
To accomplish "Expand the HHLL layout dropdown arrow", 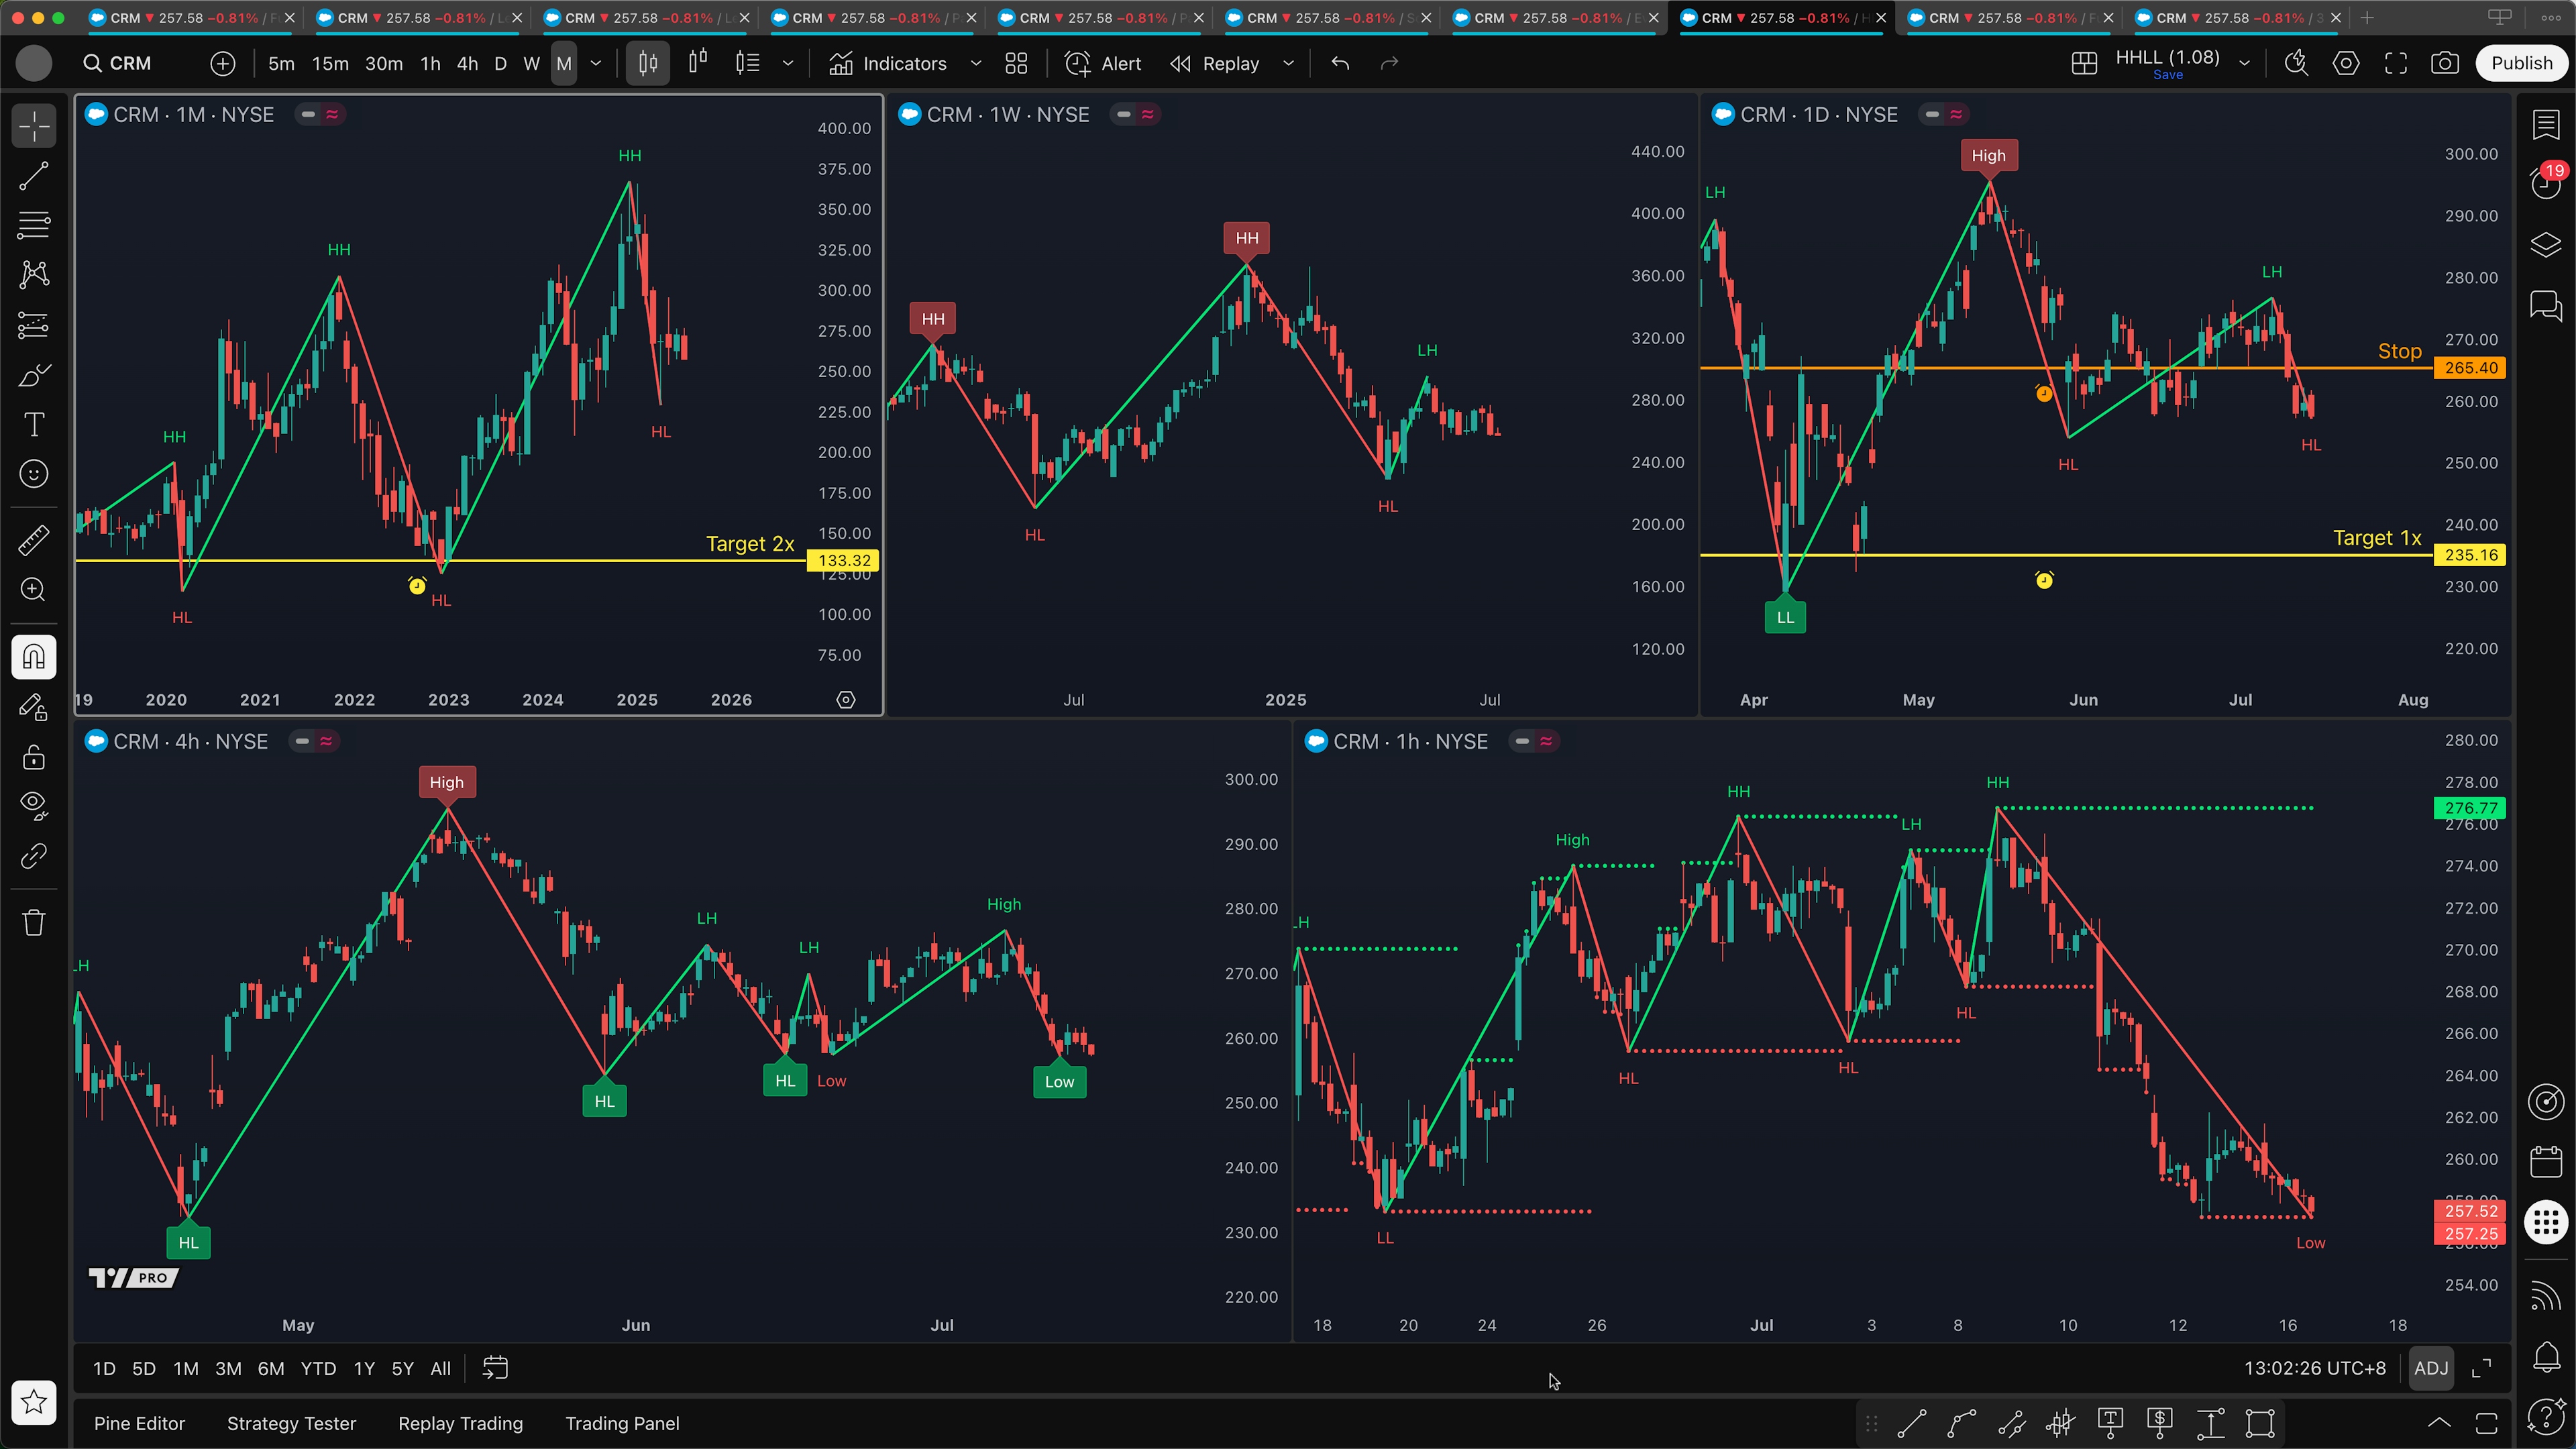I will click(2244, 63).
